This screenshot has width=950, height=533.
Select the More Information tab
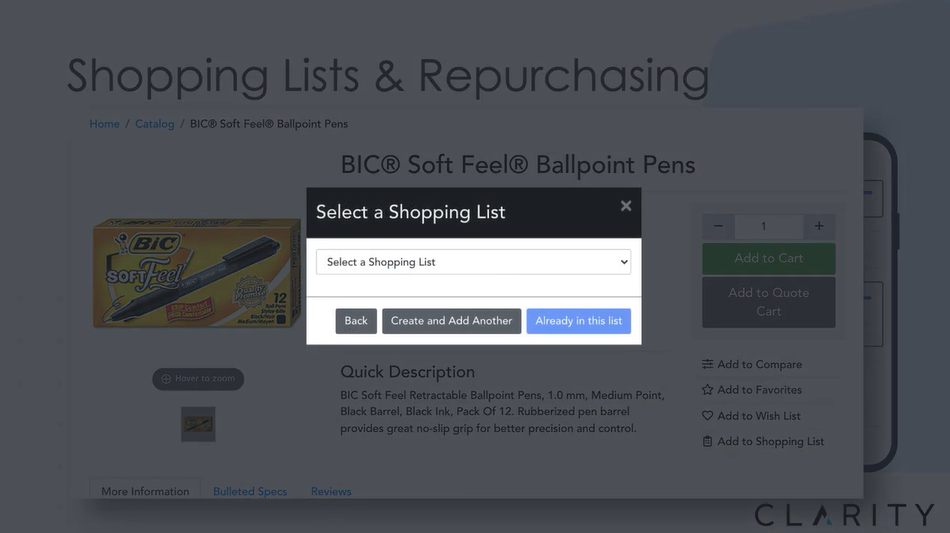click(145, 491)
